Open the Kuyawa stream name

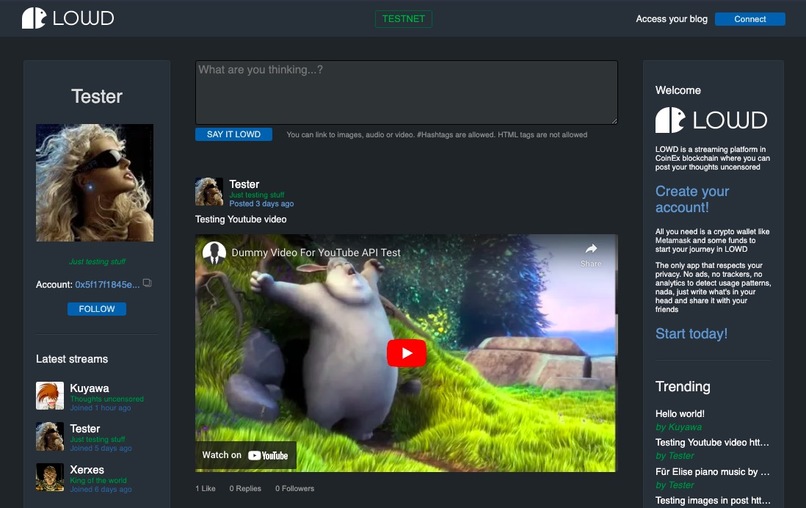point(89,388)
